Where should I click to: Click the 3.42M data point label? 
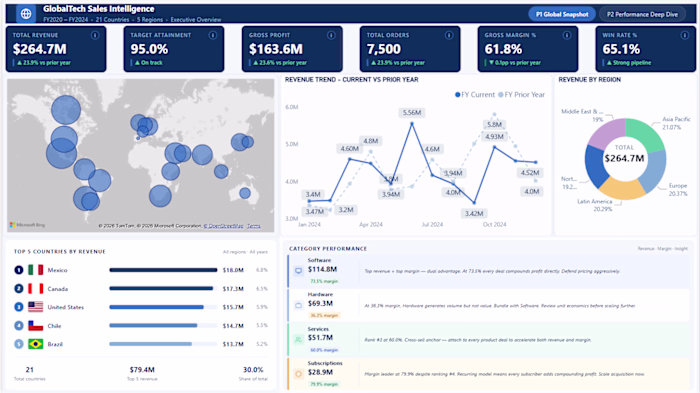[474, 213]
